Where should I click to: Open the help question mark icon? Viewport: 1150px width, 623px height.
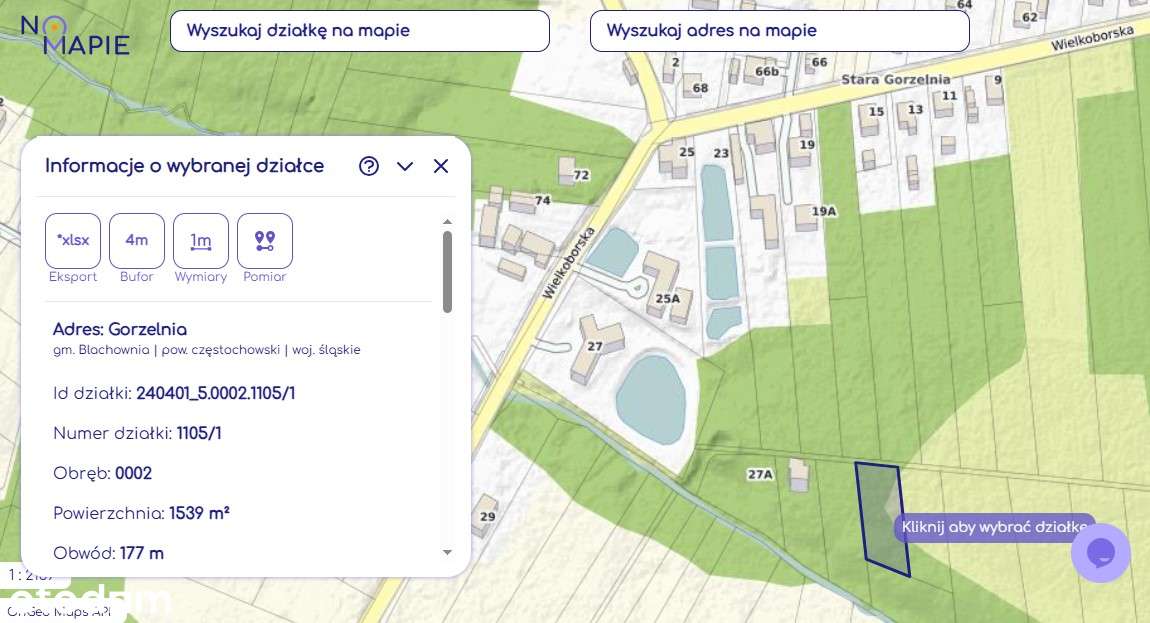[x=369, y=166]
